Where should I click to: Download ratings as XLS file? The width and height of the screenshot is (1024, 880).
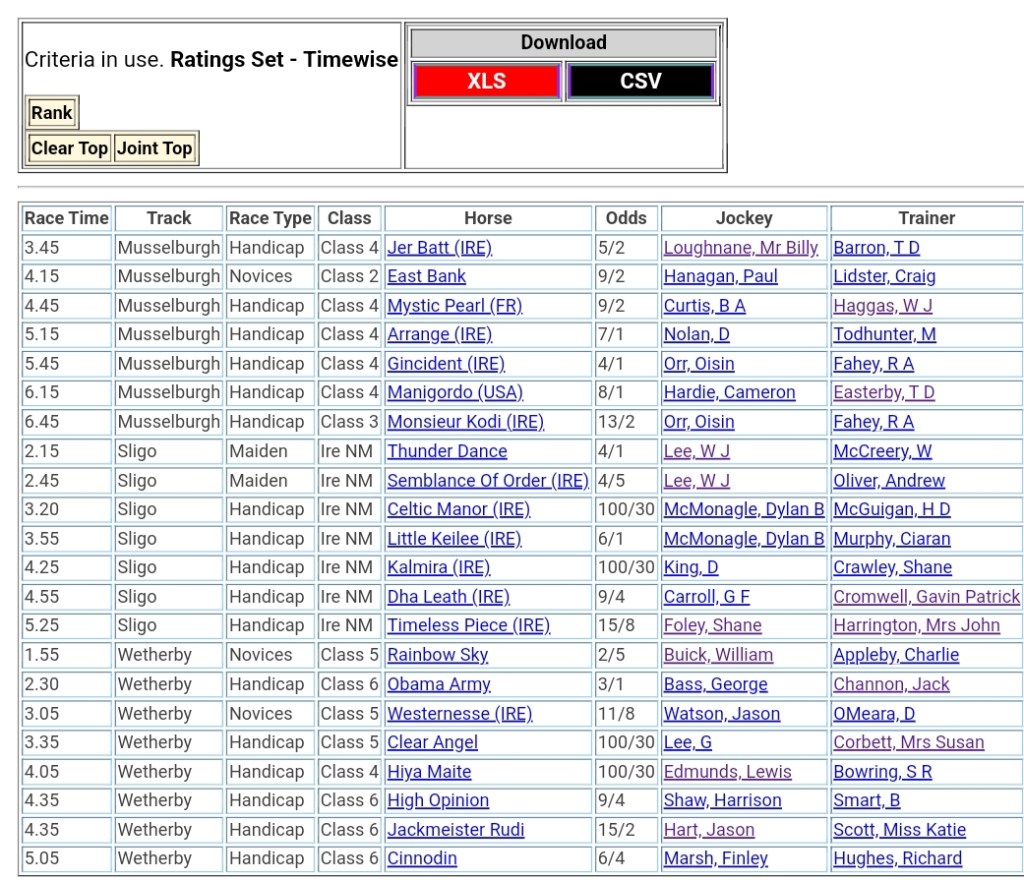(486, 81)
